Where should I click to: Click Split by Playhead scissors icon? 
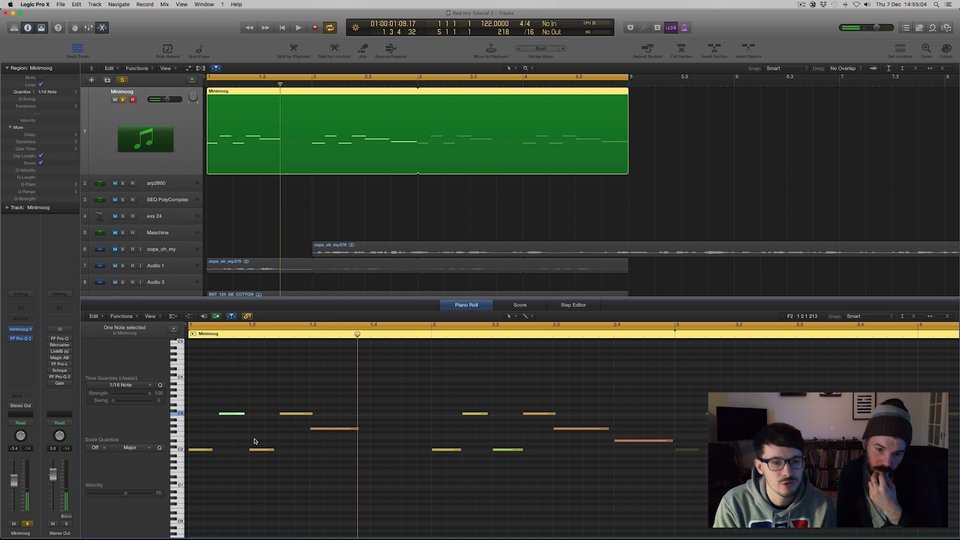293,48
